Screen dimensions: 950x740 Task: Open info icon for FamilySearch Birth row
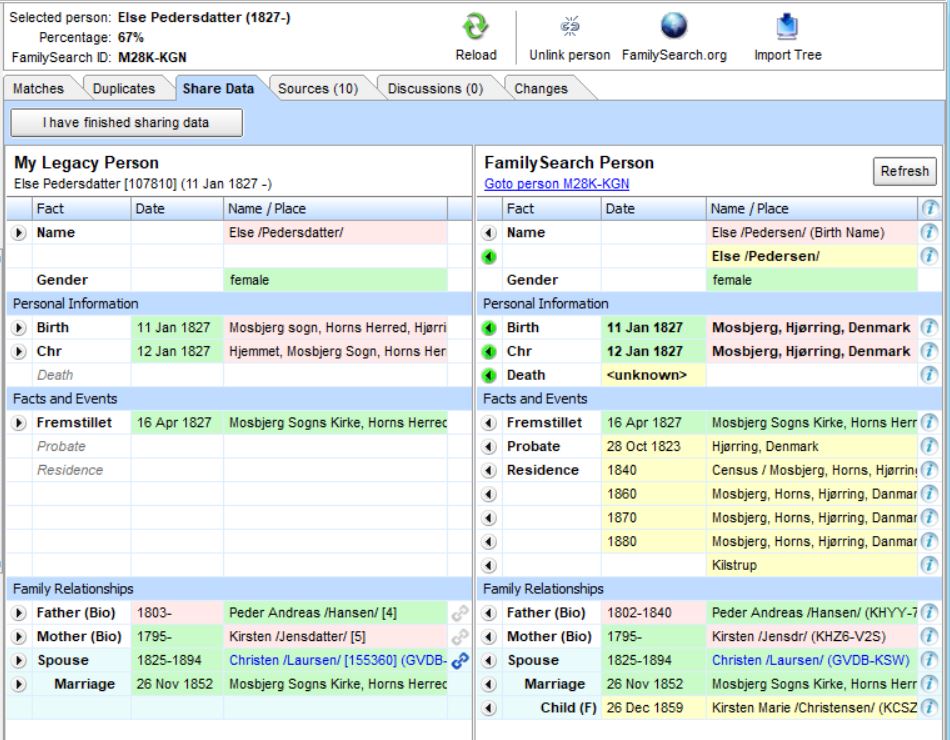click(929, 328)
